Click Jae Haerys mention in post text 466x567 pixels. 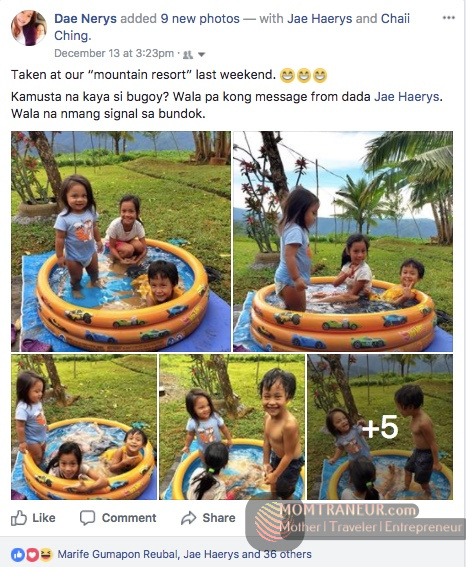pos(407,97)
